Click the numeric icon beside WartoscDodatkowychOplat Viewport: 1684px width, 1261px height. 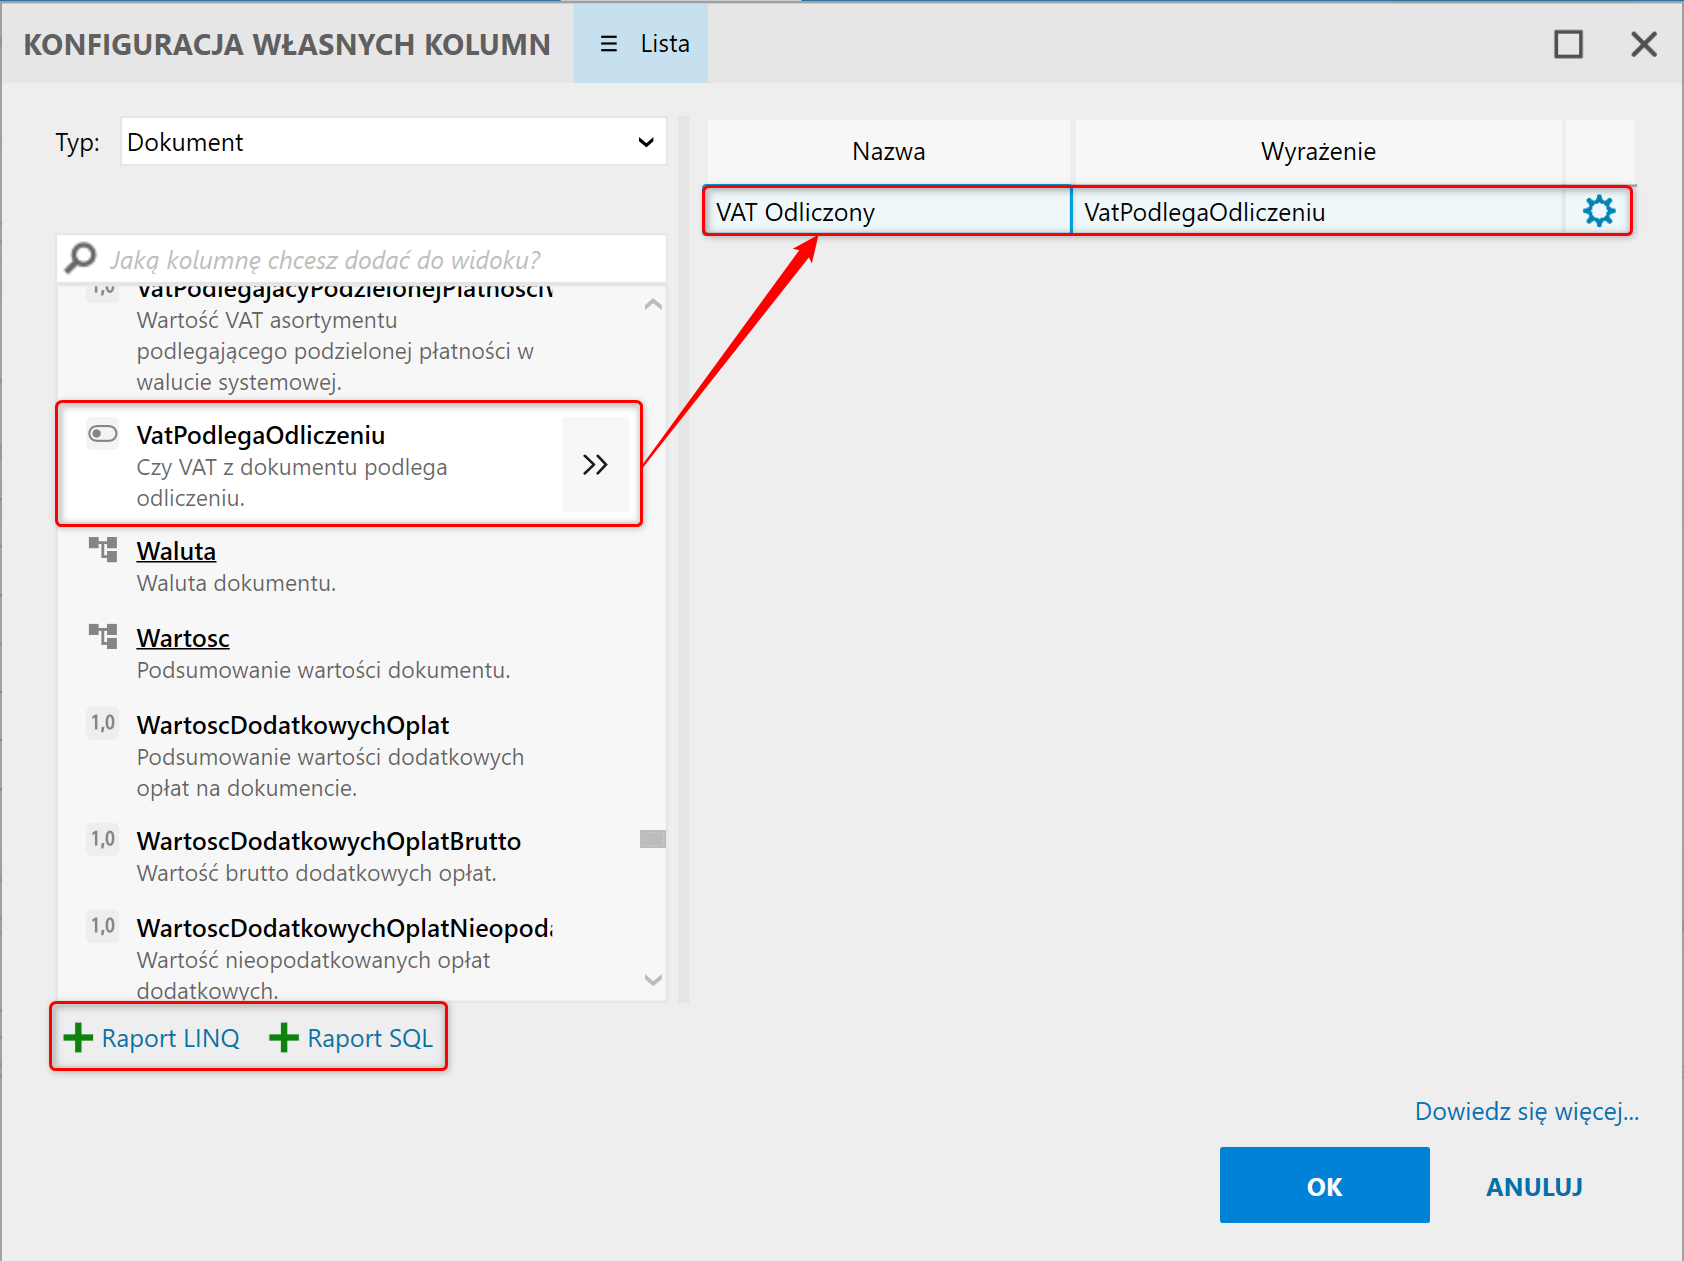[x=103, y=723]
